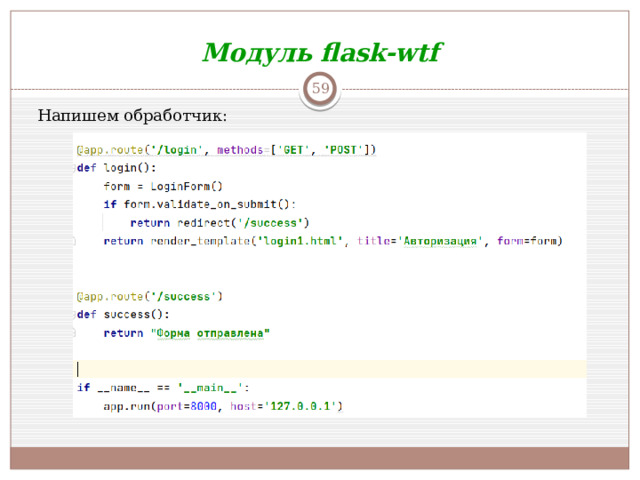Click the 'if form.validate_on_submit():' line

click(x=200, y=204)
